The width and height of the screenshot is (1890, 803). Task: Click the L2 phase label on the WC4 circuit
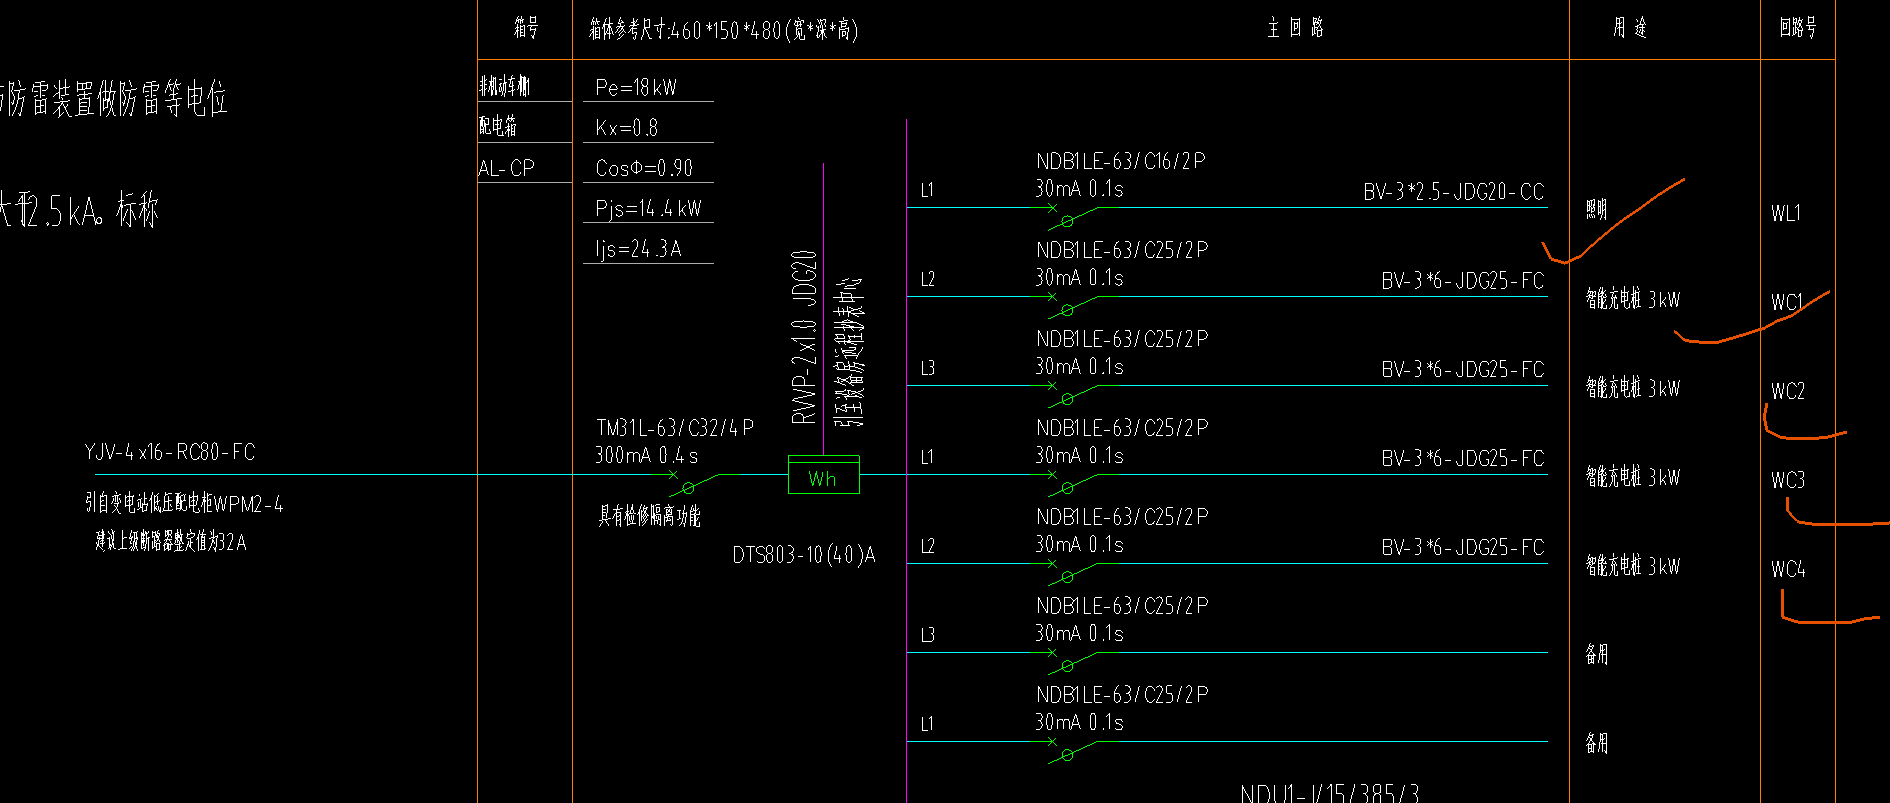pyautogui.click(x=927, y=546)
